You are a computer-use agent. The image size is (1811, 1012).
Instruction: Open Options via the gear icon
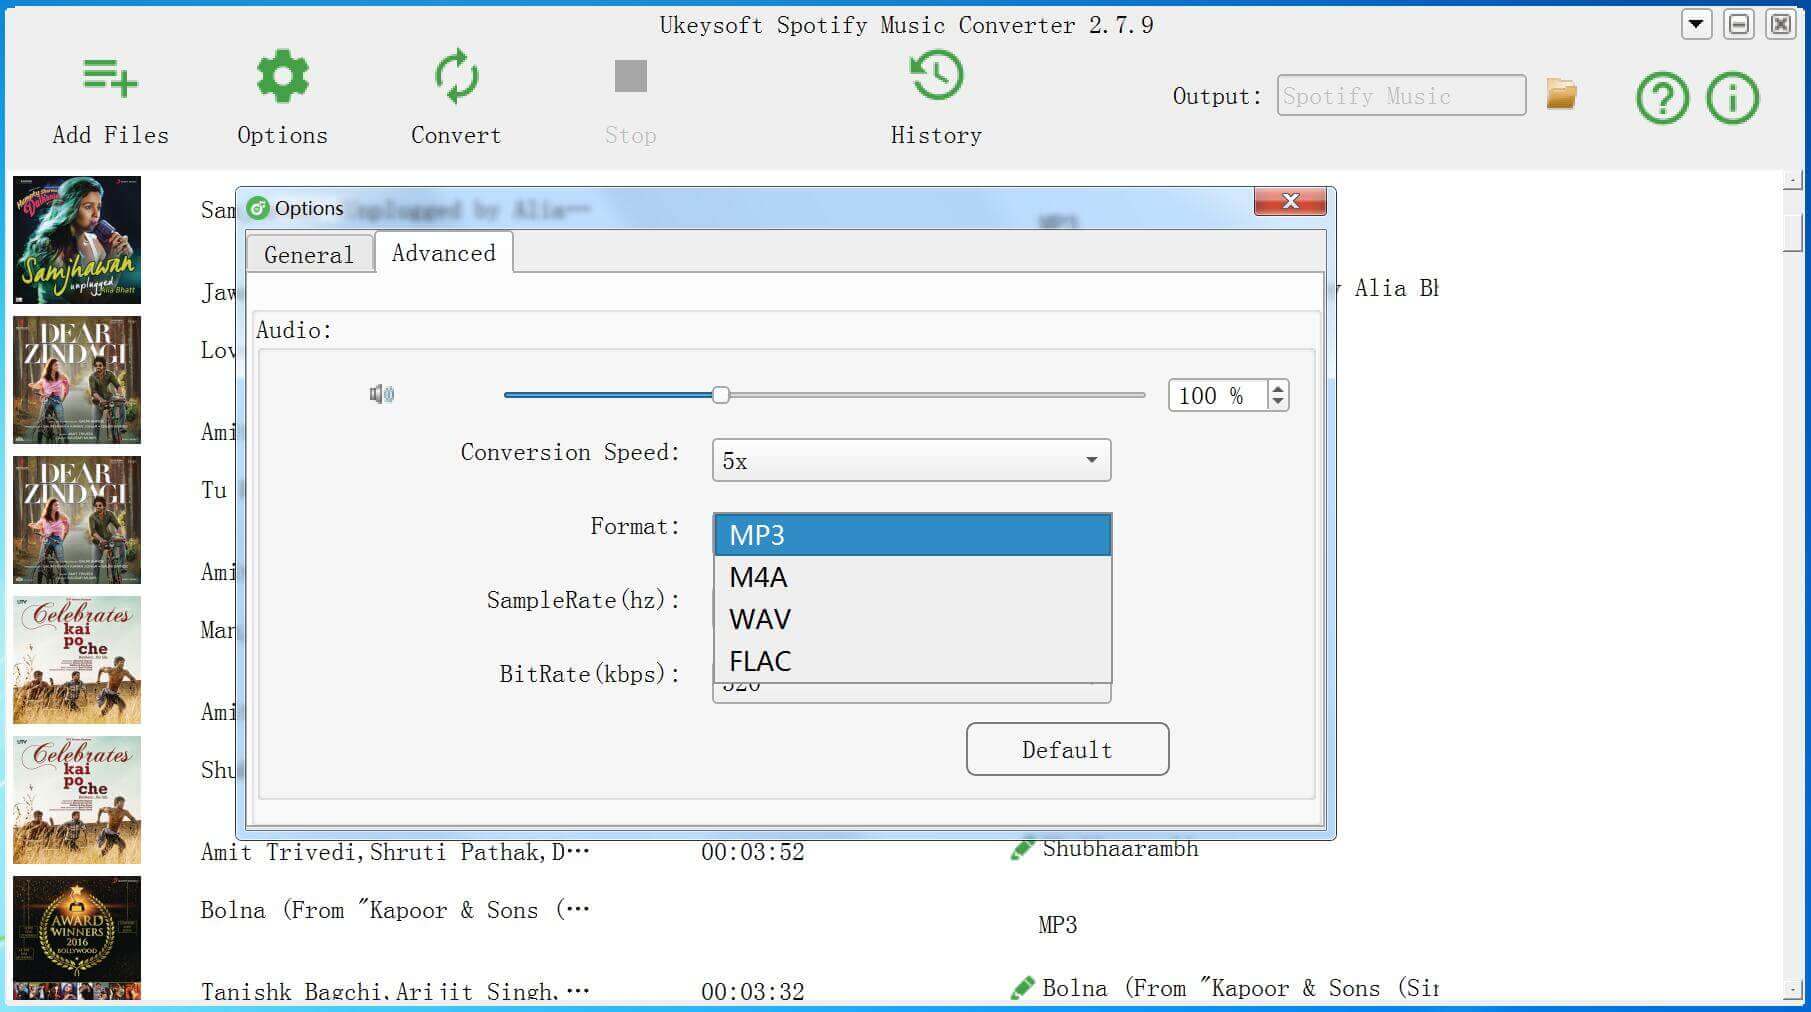(282, 76)
